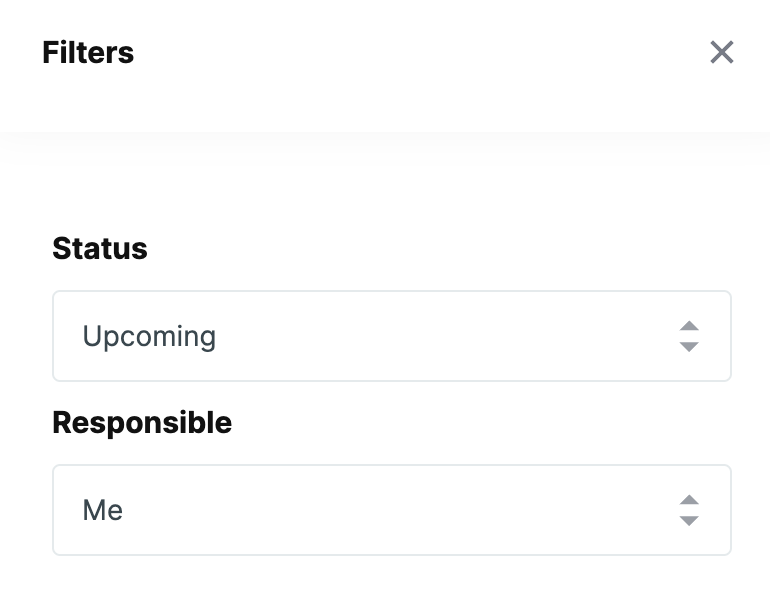Viewport: 770px width, 594px height.
Task: Click the Status field label
Action: click(x=100, y=248)
